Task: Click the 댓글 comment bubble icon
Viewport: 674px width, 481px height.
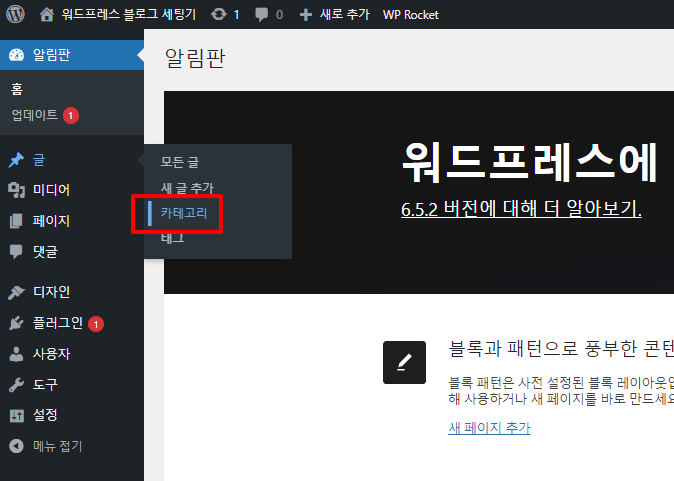Action: click(16, 252)
